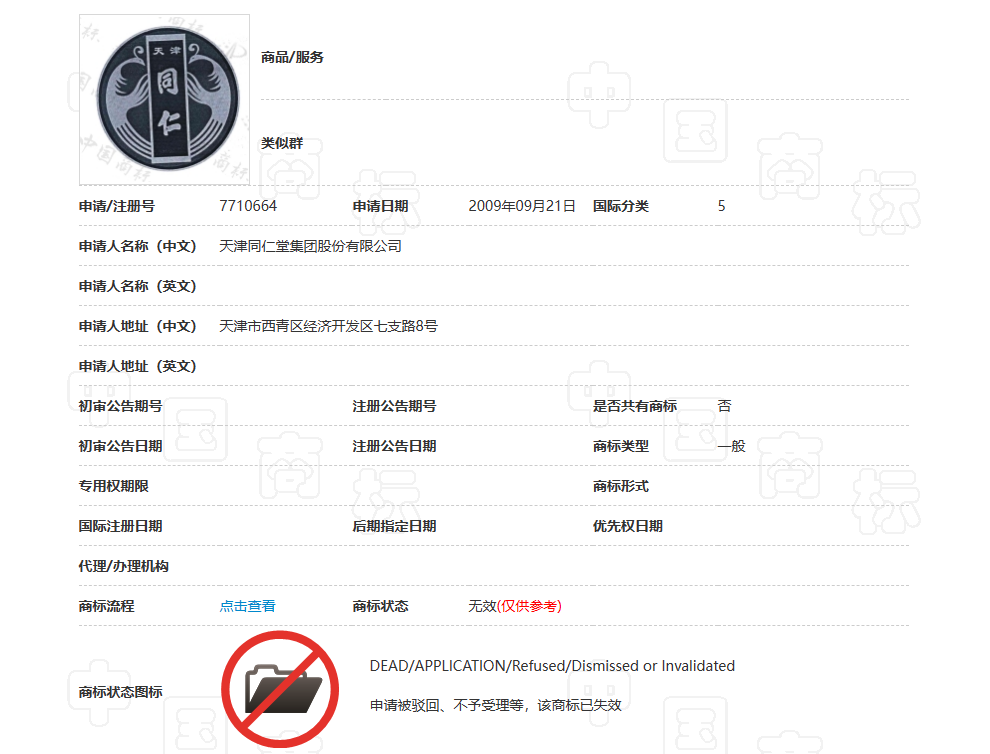Click the 商标形式 label
990x754 pixels.
tap(621, 486)
